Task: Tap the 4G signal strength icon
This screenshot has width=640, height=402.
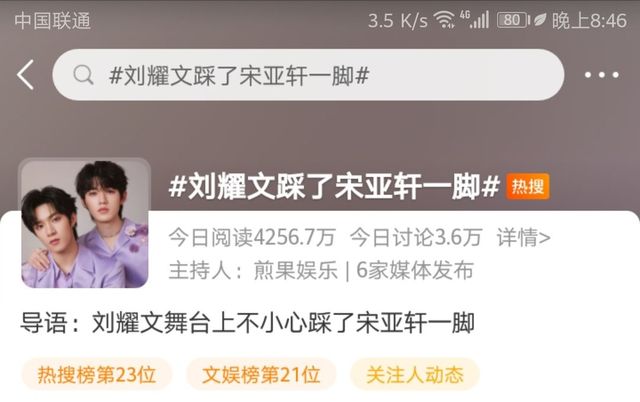Action: pos(474,20)
